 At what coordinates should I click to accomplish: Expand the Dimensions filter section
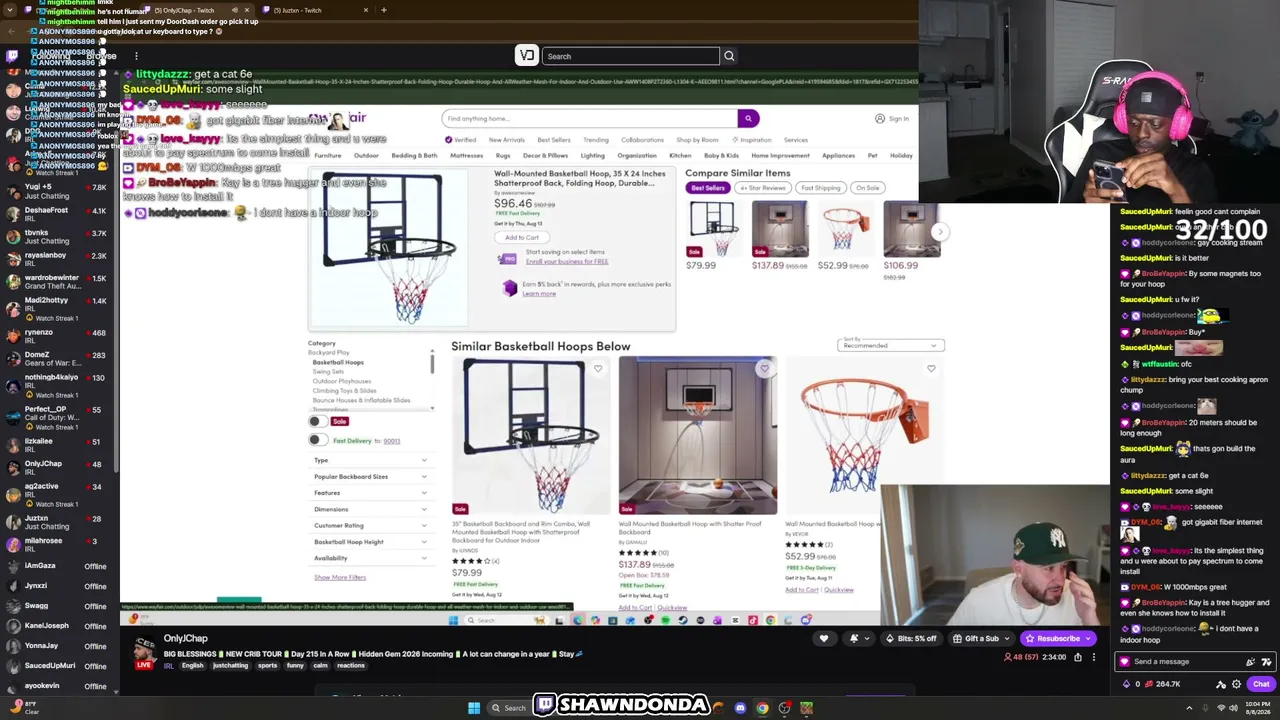(371, 509)
